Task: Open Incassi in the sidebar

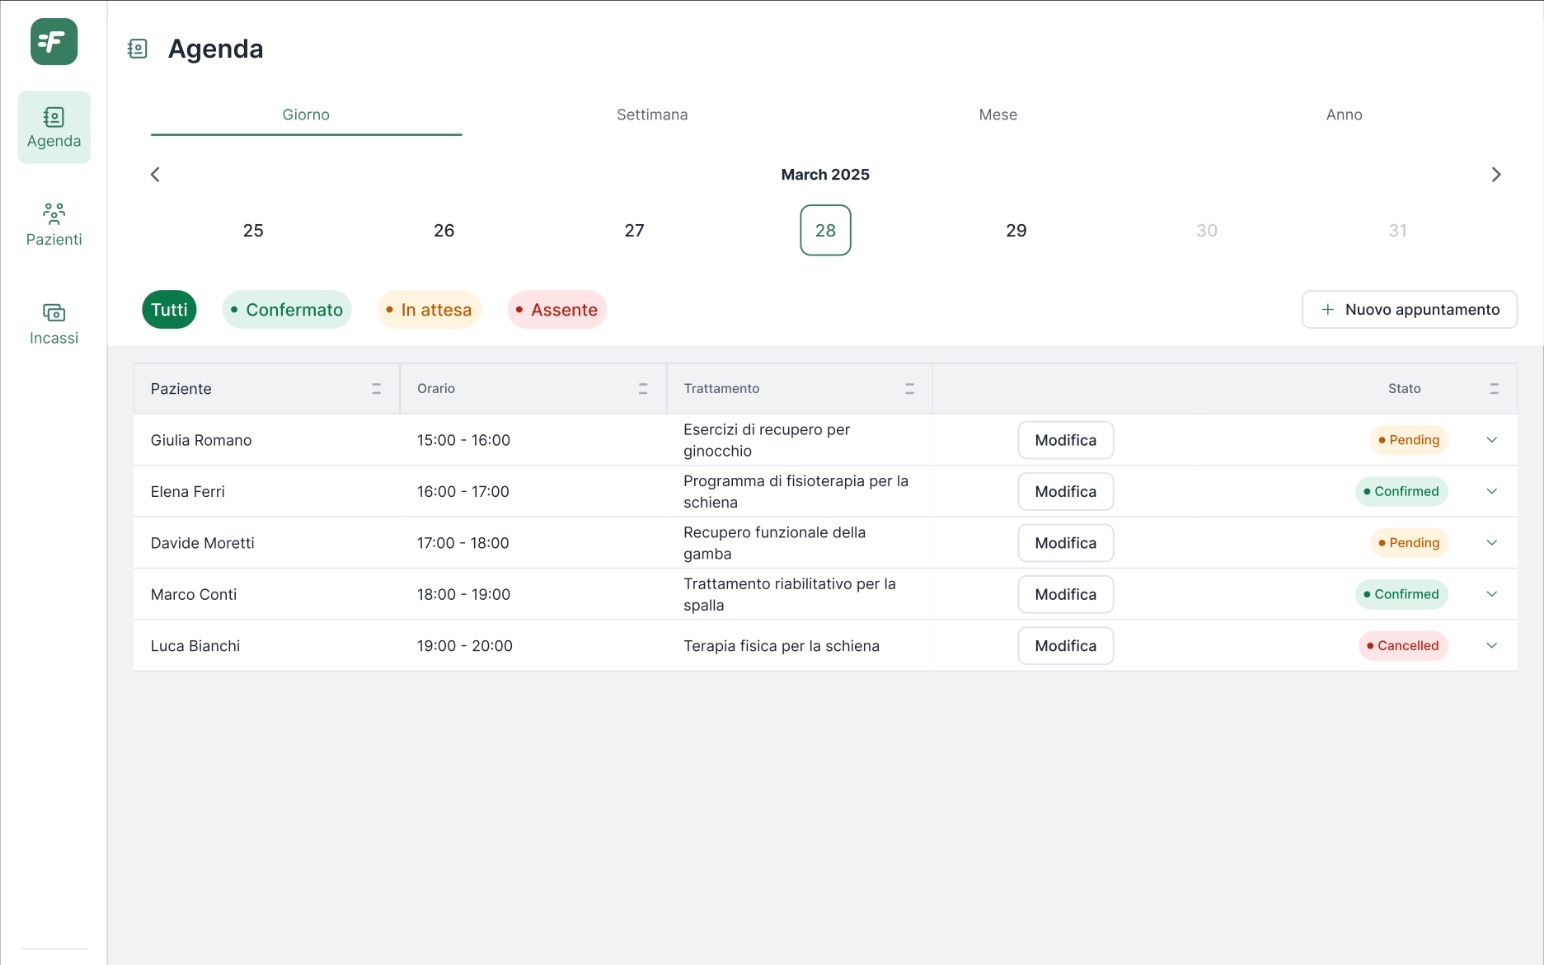Action: pyautogui.click(x=54, y=324)
